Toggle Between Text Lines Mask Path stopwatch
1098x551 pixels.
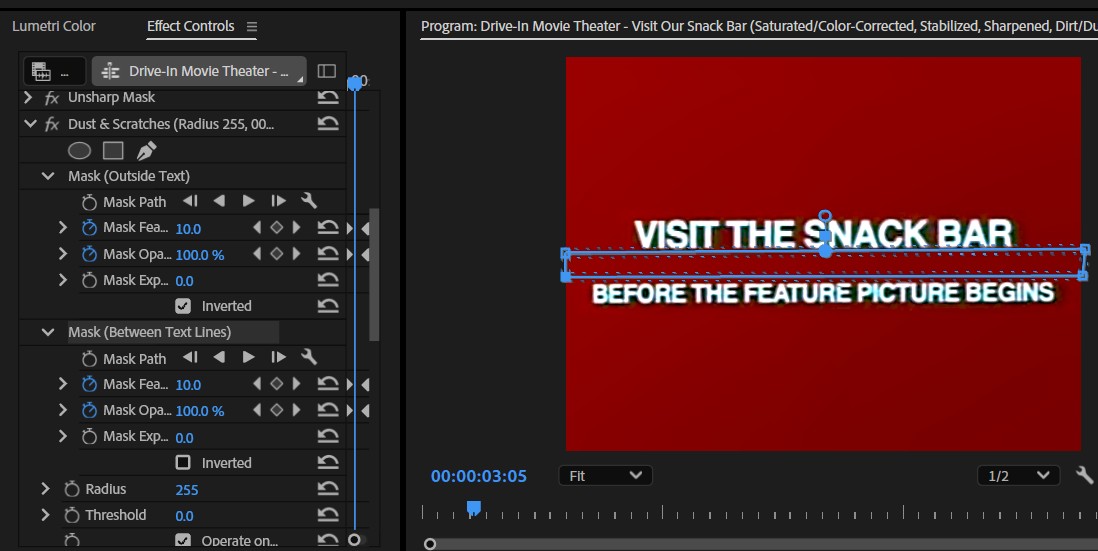click(89, 359)
